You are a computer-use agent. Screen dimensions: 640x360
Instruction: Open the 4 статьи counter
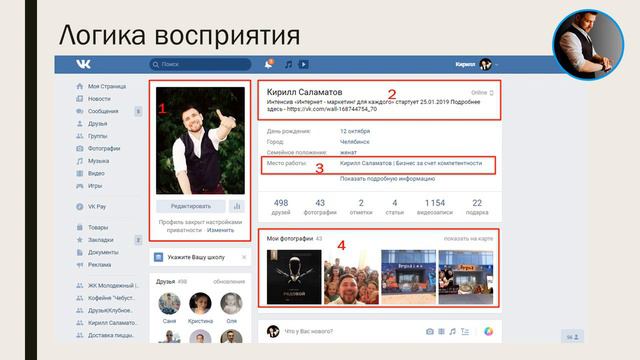[395, 207]
